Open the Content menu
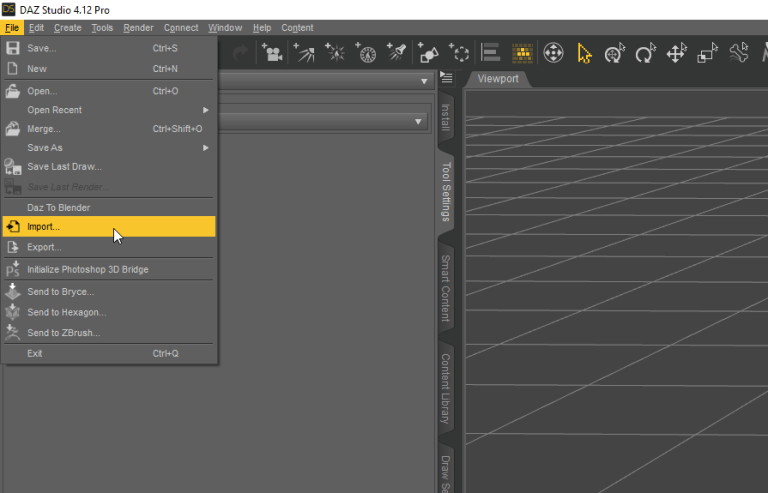This screenshot has width=768, height=493. click(x=297, y=28)
